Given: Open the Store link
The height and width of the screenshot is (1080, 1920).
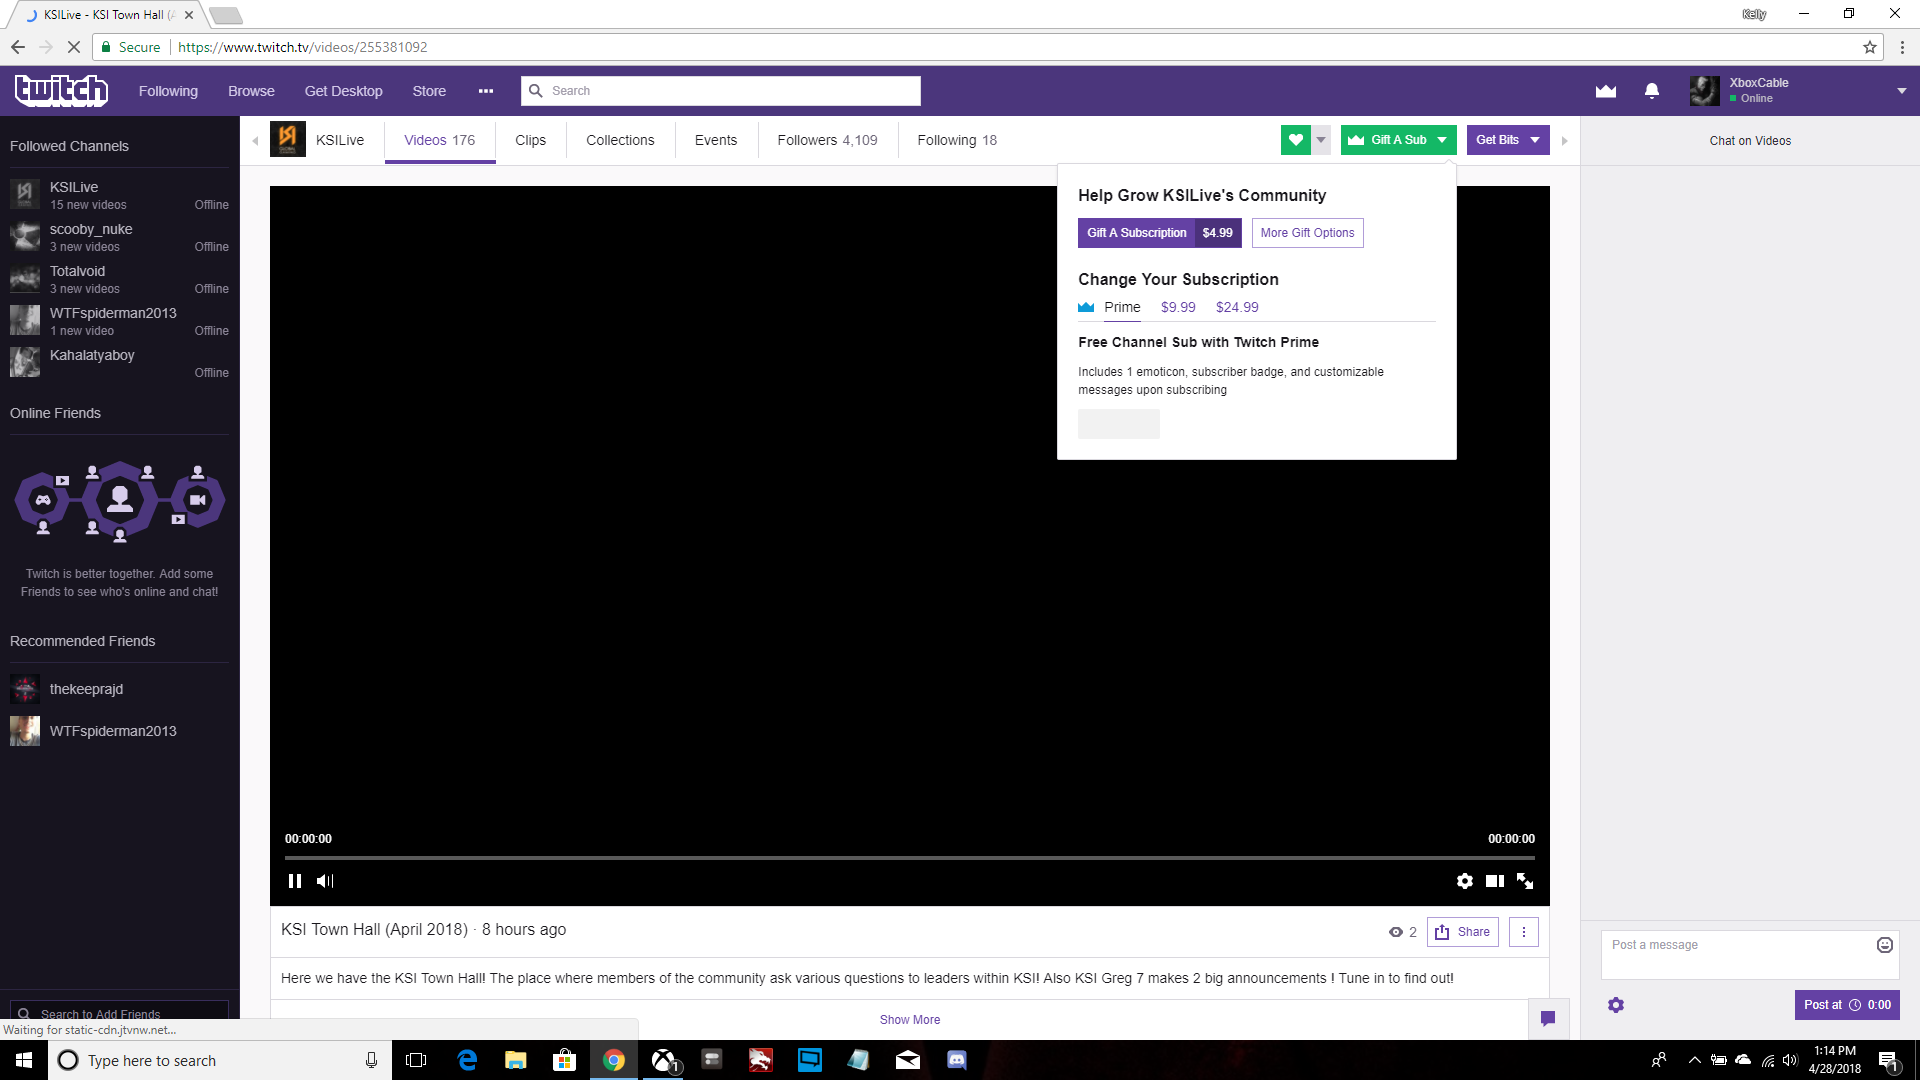Looking at the screenshot, I should [x=430, y=91].
